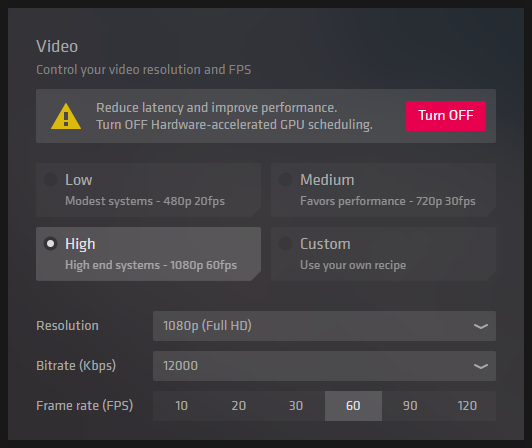Open the Resolution dropdown
The height and width of the screenshot is (448, 532).
324,326
